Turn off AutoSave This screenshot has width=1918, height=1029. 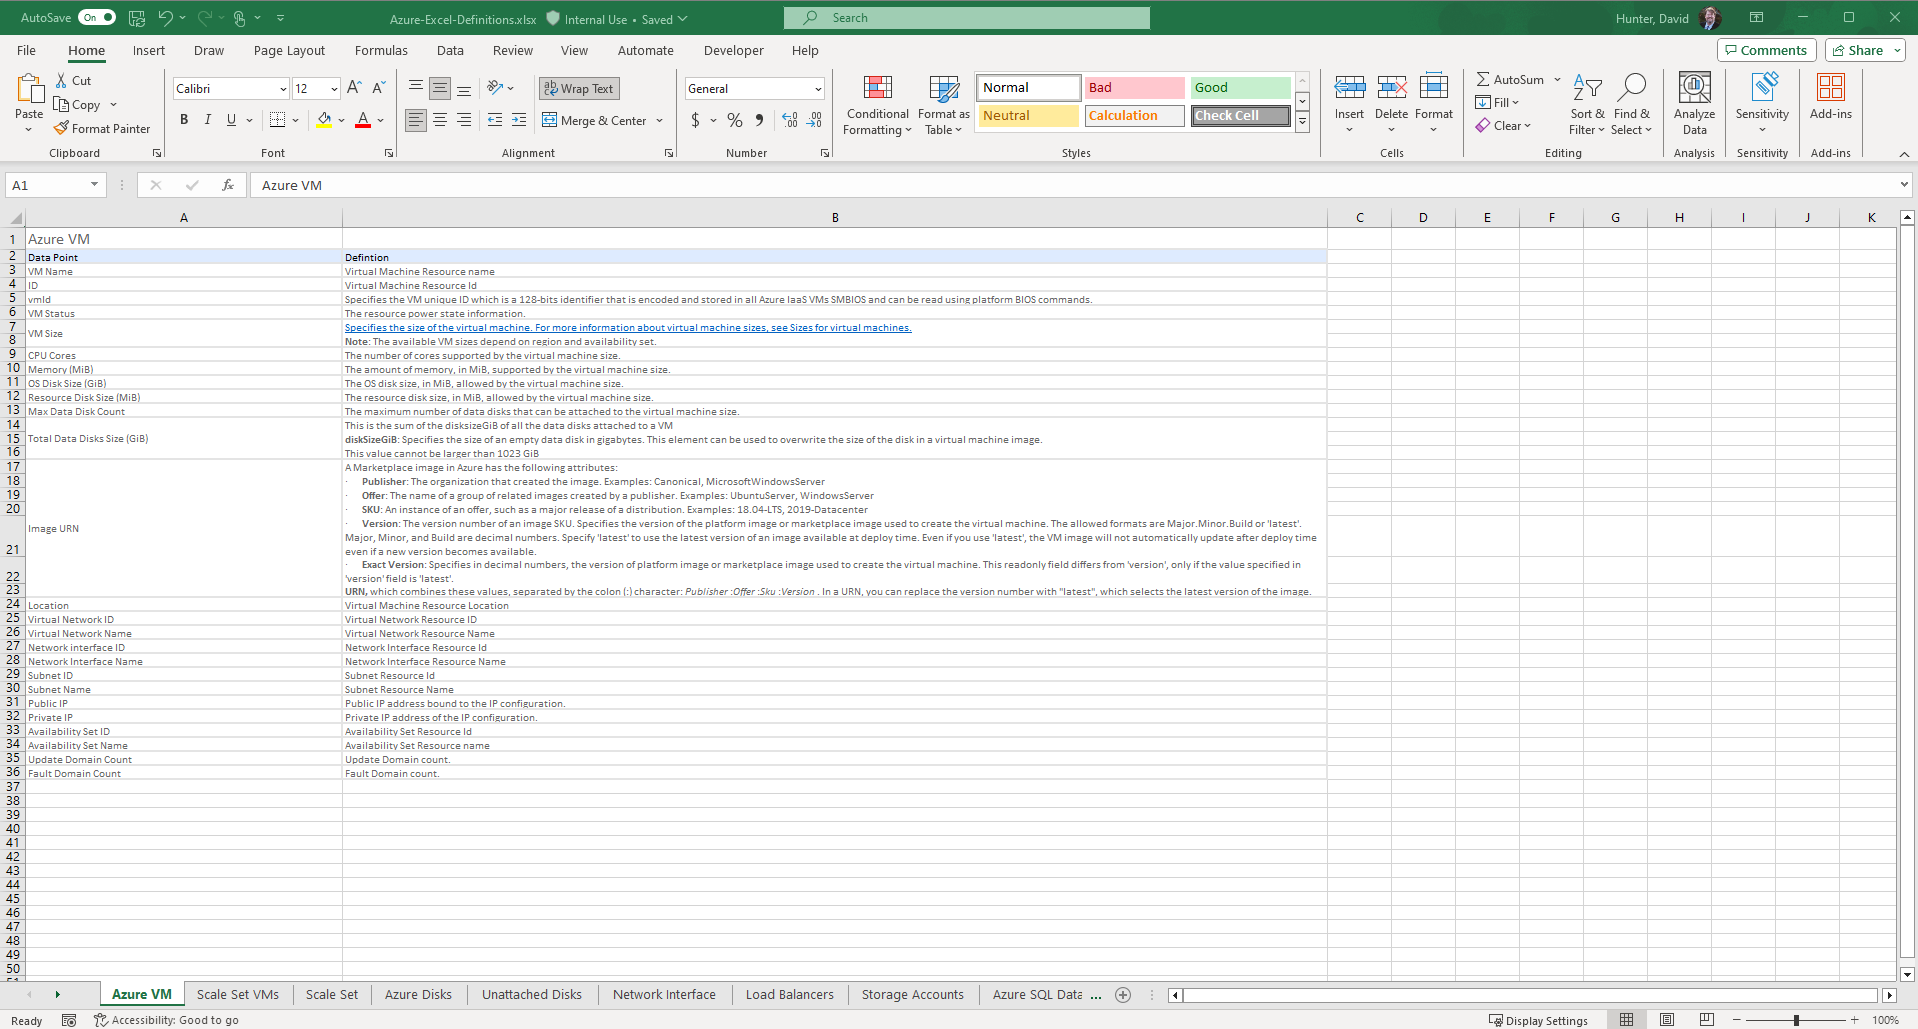click(96, 17)
